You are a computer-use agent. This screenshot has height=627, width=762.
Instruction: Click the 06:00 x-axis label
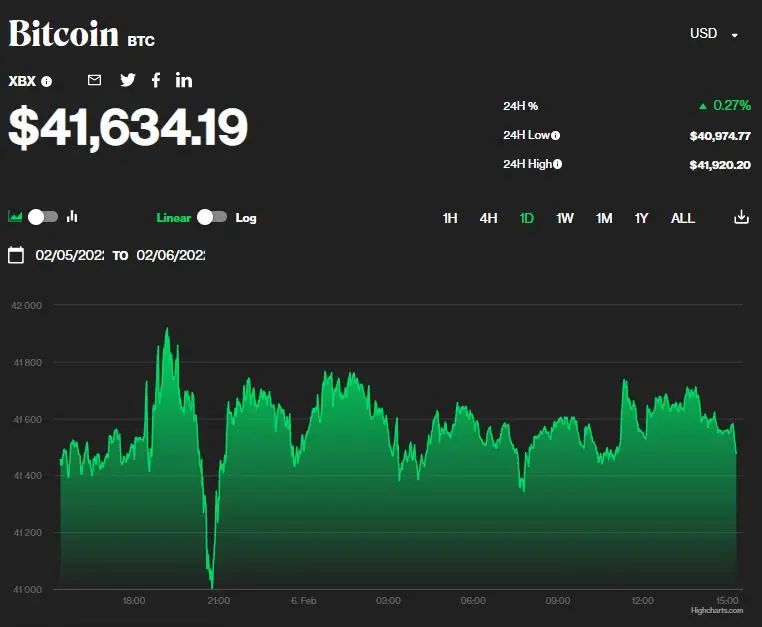473,601
